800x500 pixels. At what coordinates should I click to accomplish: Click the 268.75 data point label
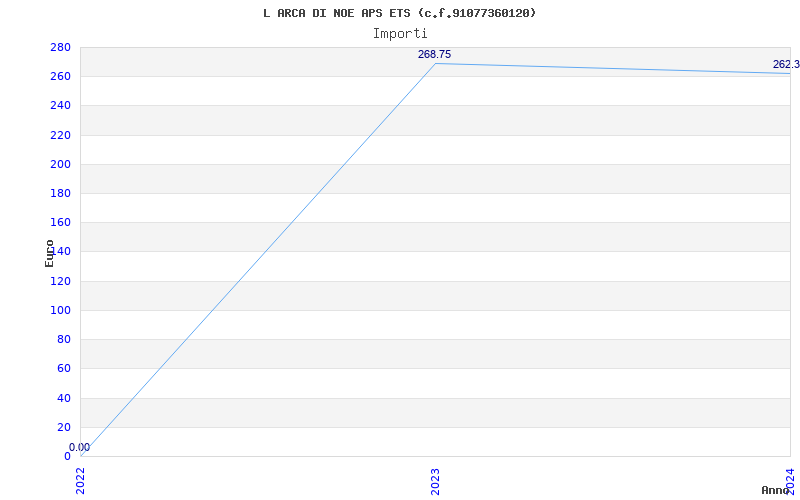pos(434,55)
